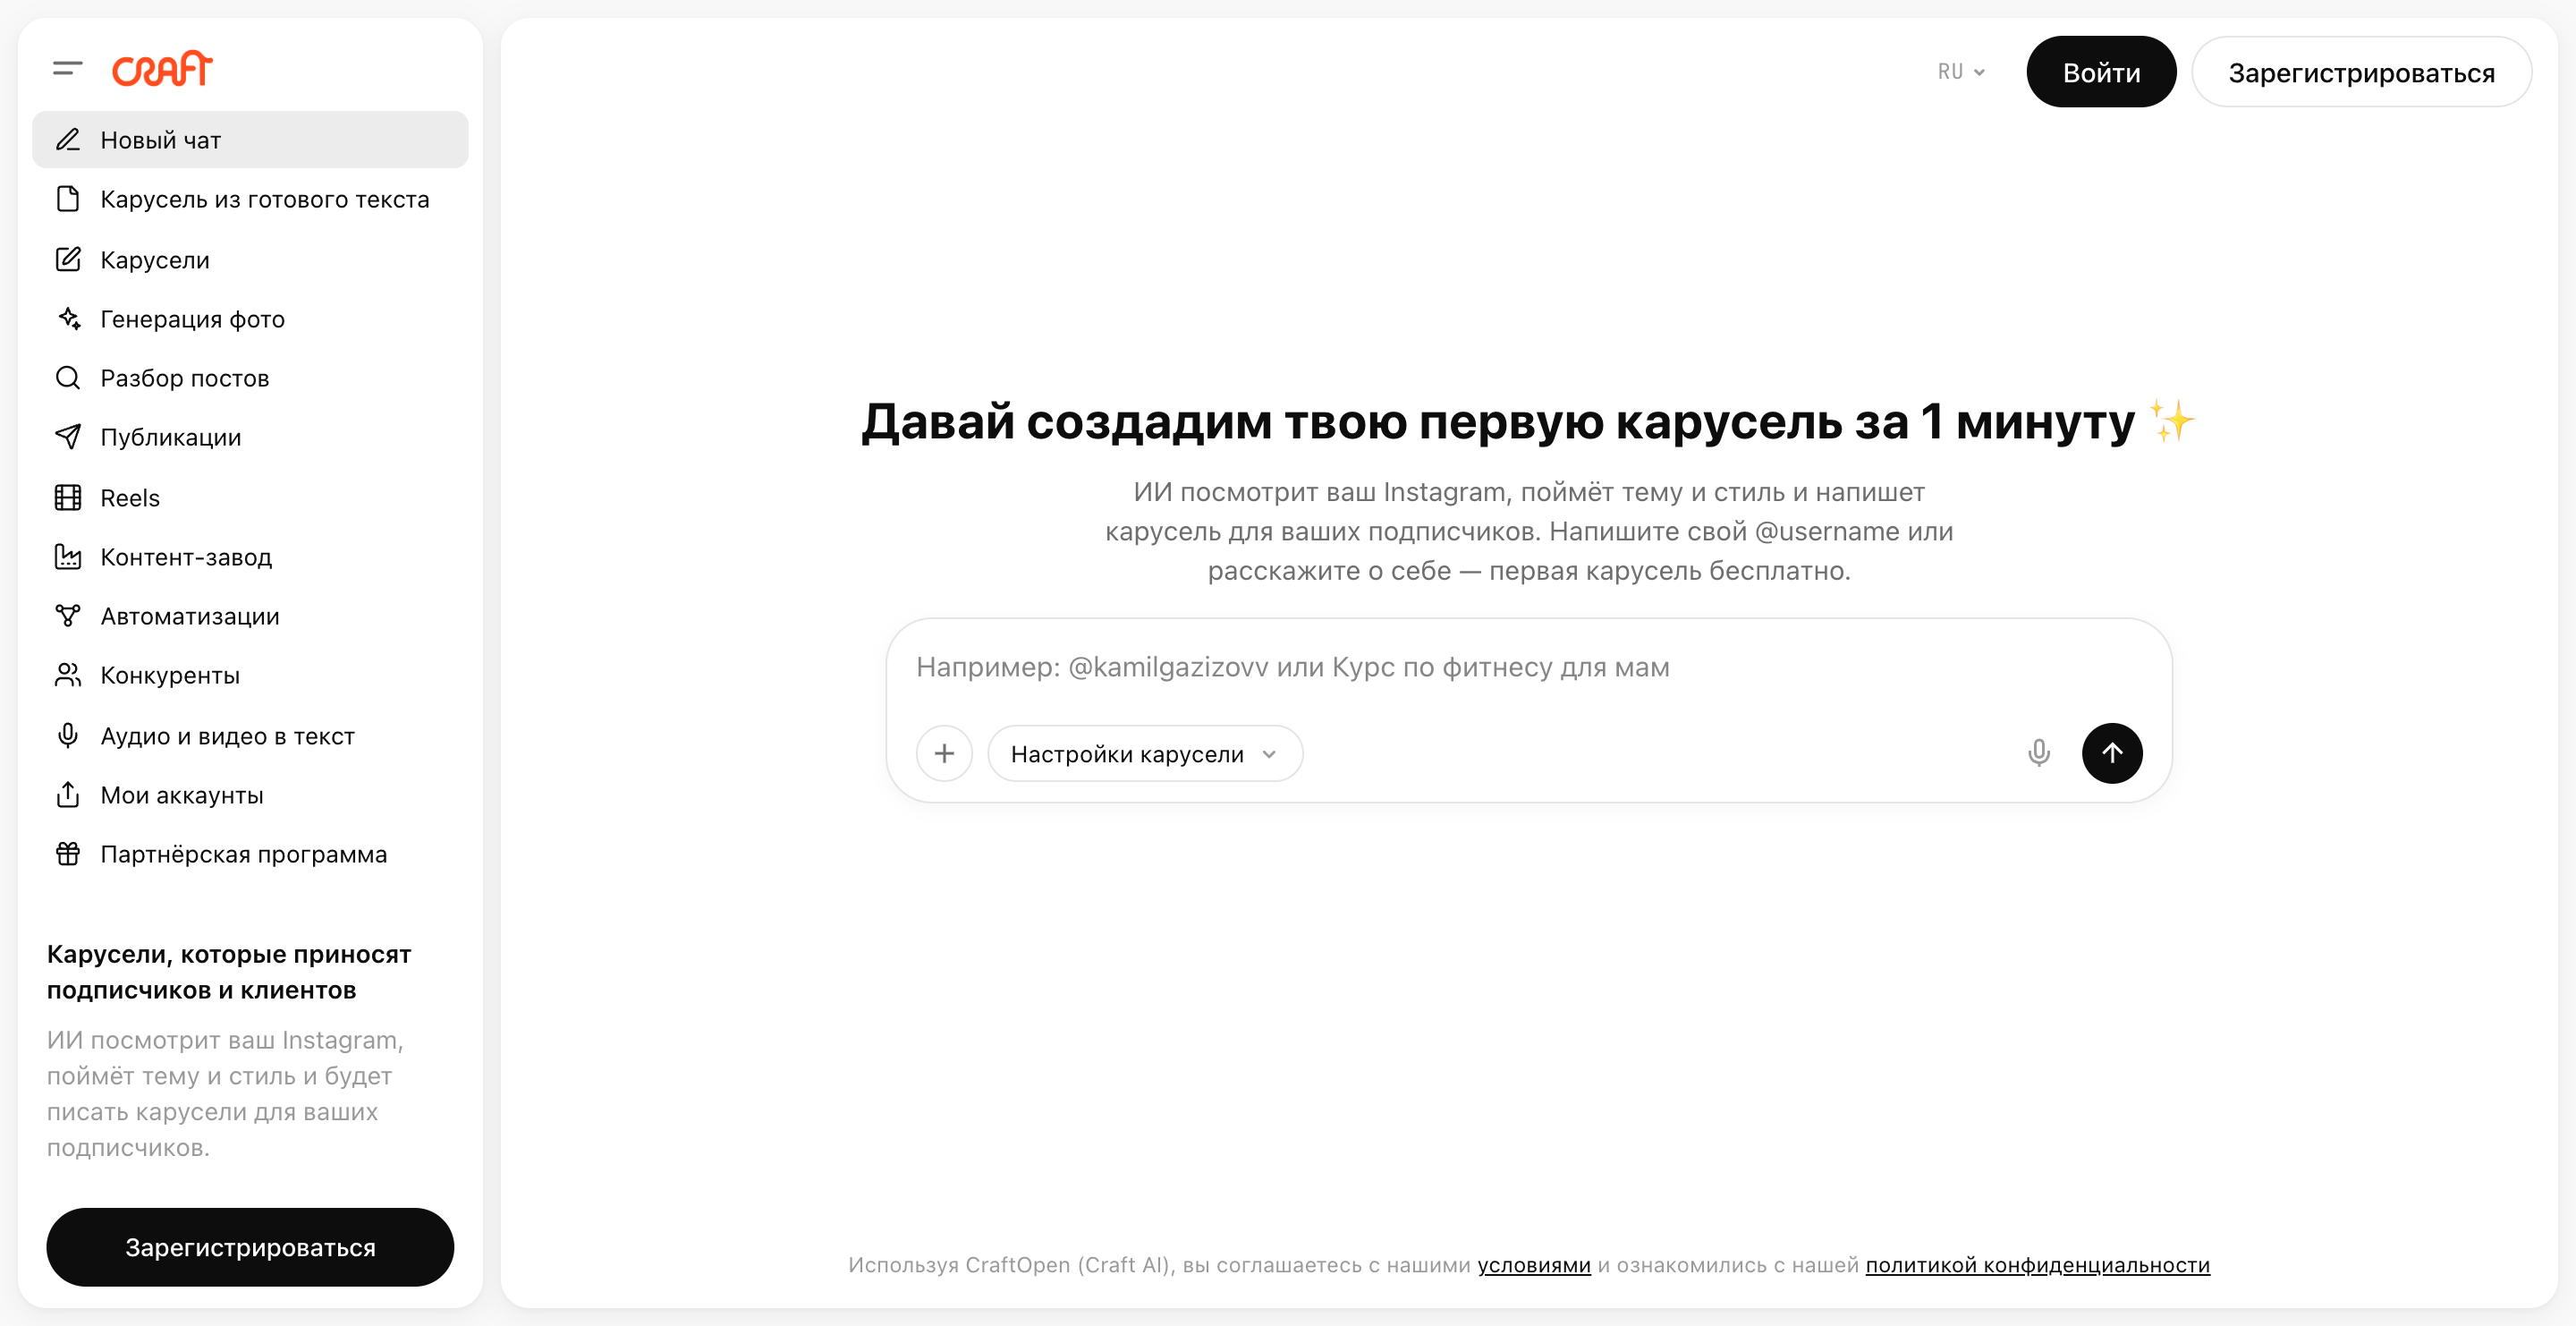2576x1326 pixels.
Task: Click the sidebar Зарегистрироваться button
Action: pyautogui.click(x=250, y=1247)
